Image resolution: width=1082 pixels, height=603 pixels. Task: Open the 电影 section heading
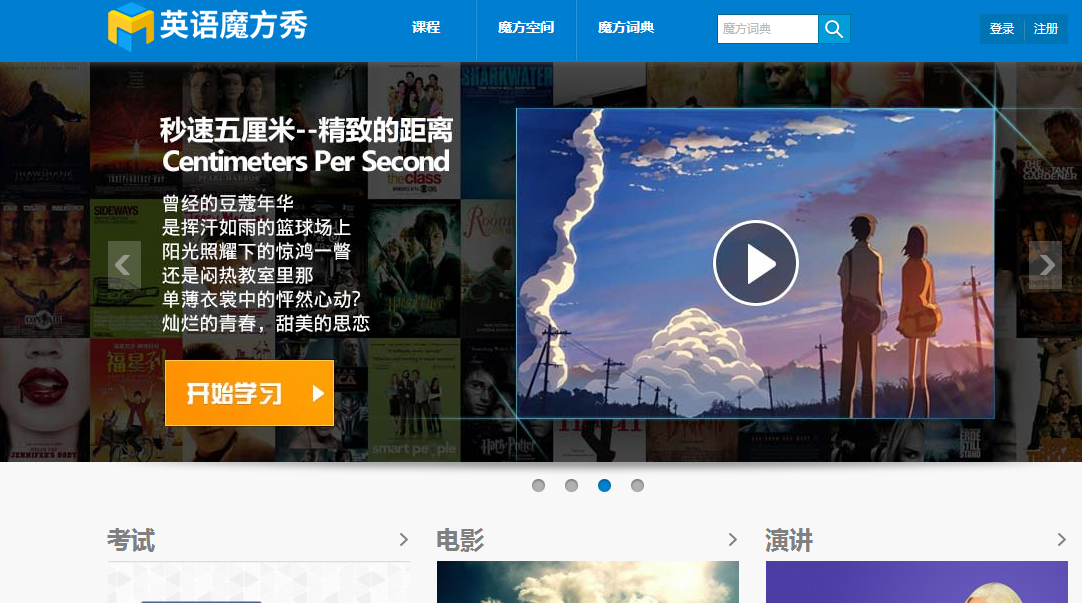pyautogui.click(x=460, y=540)
